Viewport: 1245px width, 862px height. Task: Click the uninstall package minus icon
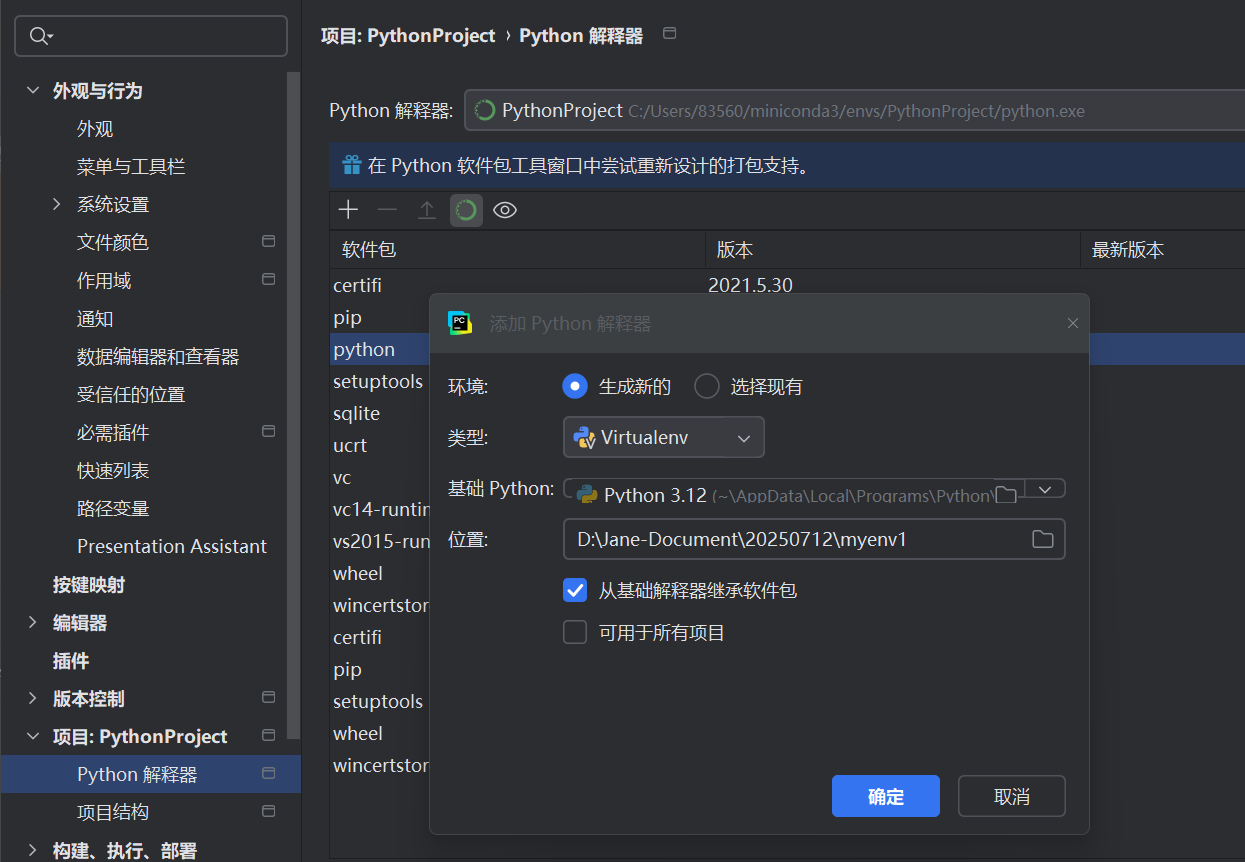point(387,210)
